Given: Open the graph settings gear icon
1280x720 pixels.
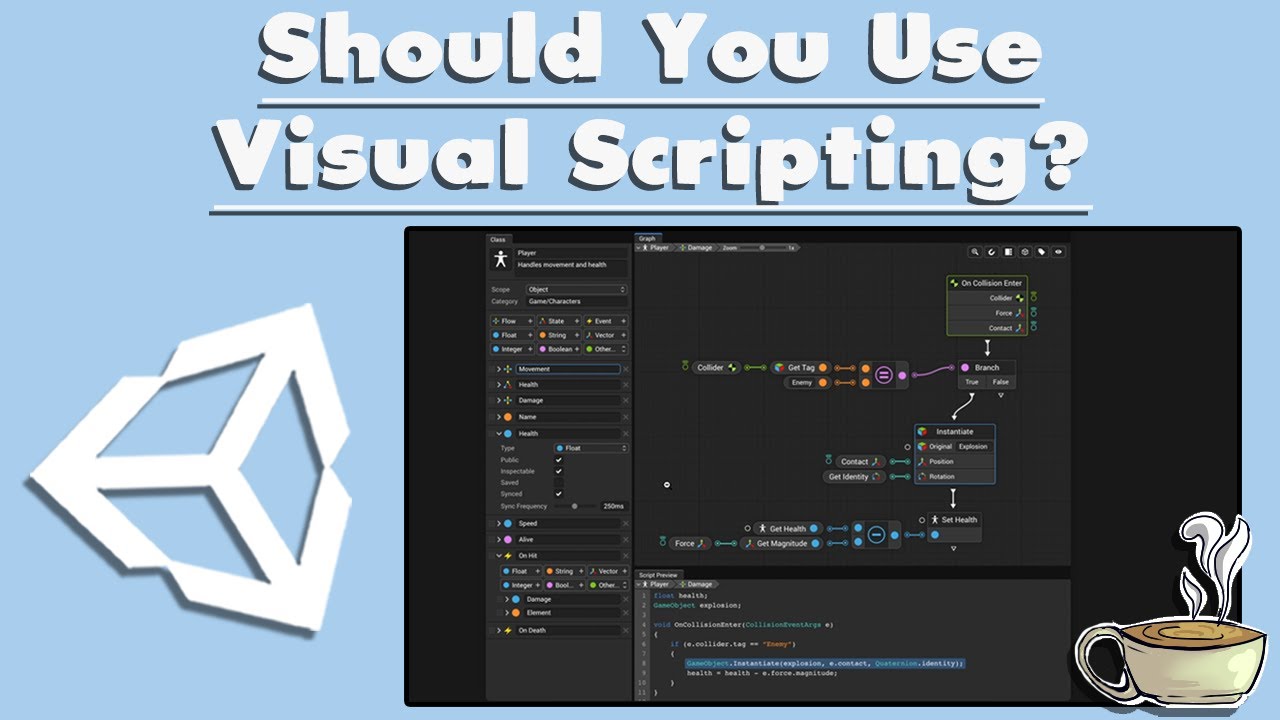Looking at the screenshot, I should pos(1023,251).
